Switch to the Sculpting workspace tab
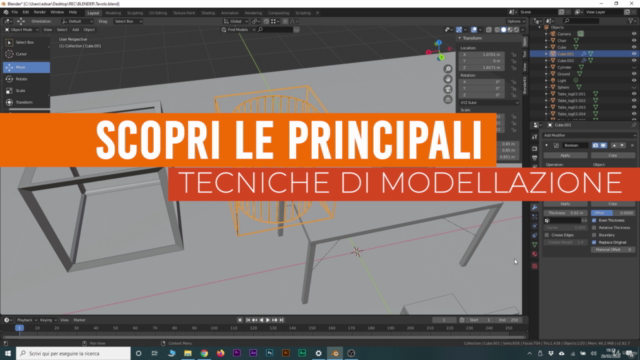This screenshot has height=360, width=640. click(x=135, y=13)
